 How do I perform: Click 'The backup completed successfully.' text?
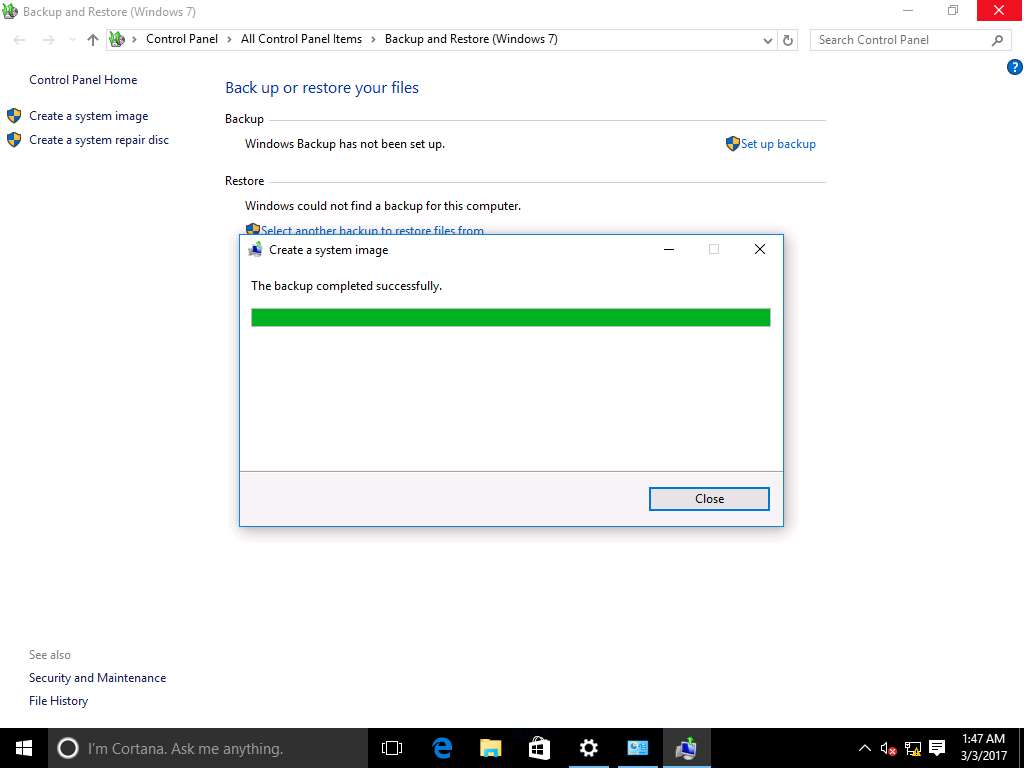click(346, 286)
